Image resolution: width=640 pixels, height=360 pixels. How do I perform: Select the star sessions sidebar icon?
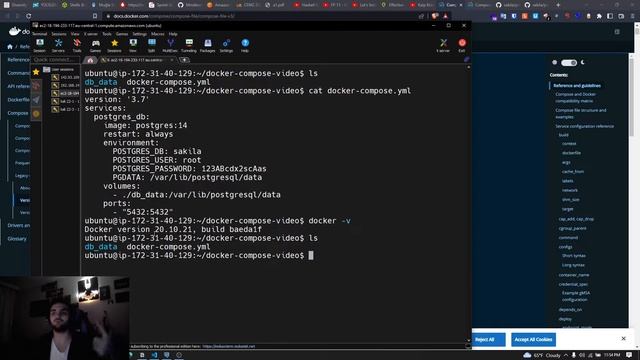[36, 72]
